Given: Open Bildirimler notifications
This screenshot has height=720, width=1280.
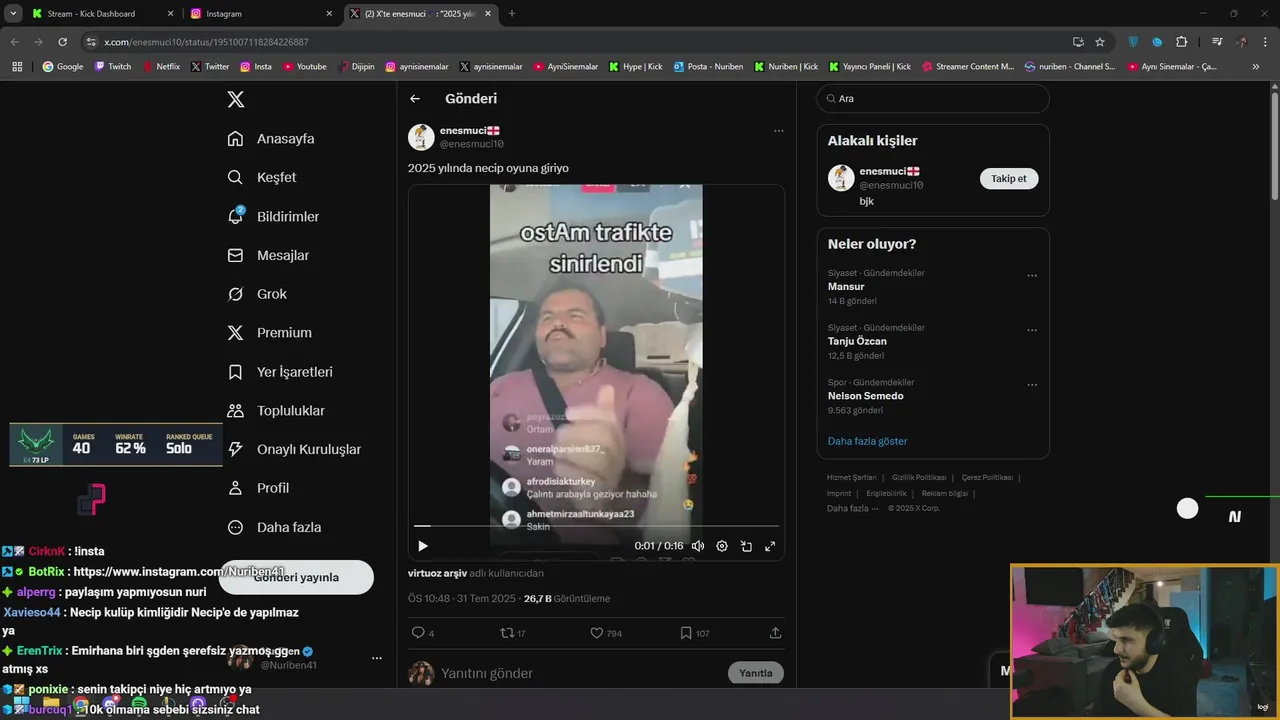Looking at the screenshot, I should [273, 216].
